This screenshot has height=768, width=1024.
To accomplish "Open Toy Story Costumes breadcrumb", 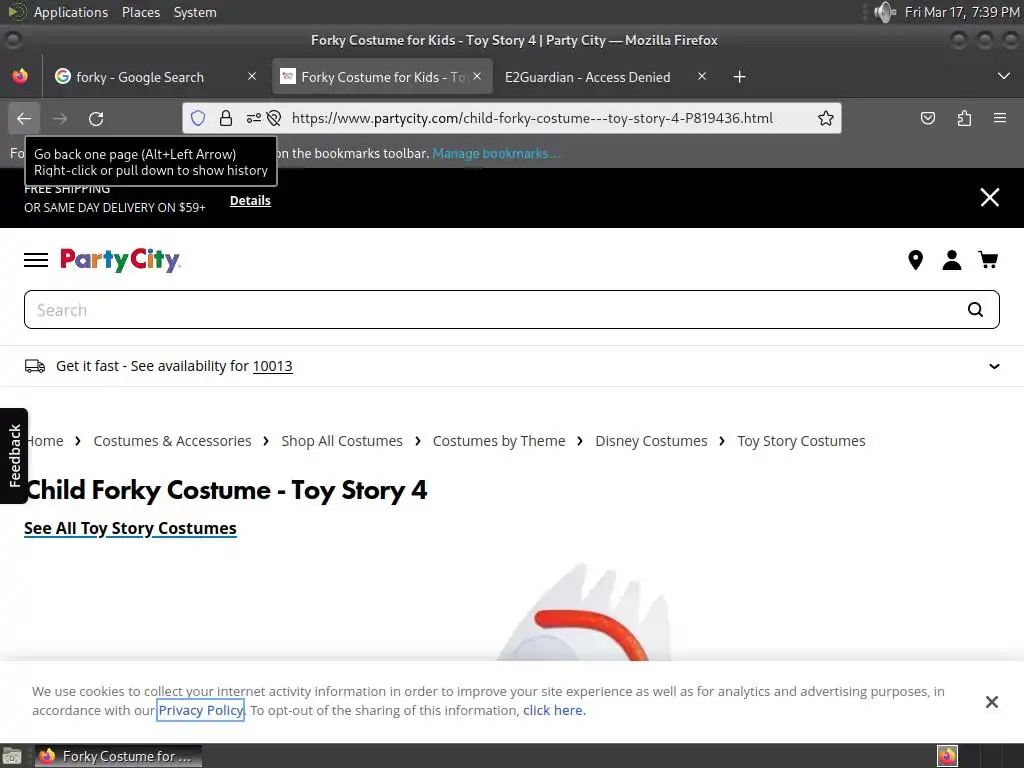I will pos(801,441).
